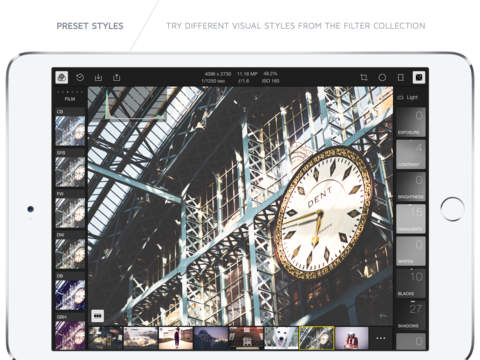Adjust the Blacks slider tile showing 10
Screen dimensions: 480x360
coord(411,283)
